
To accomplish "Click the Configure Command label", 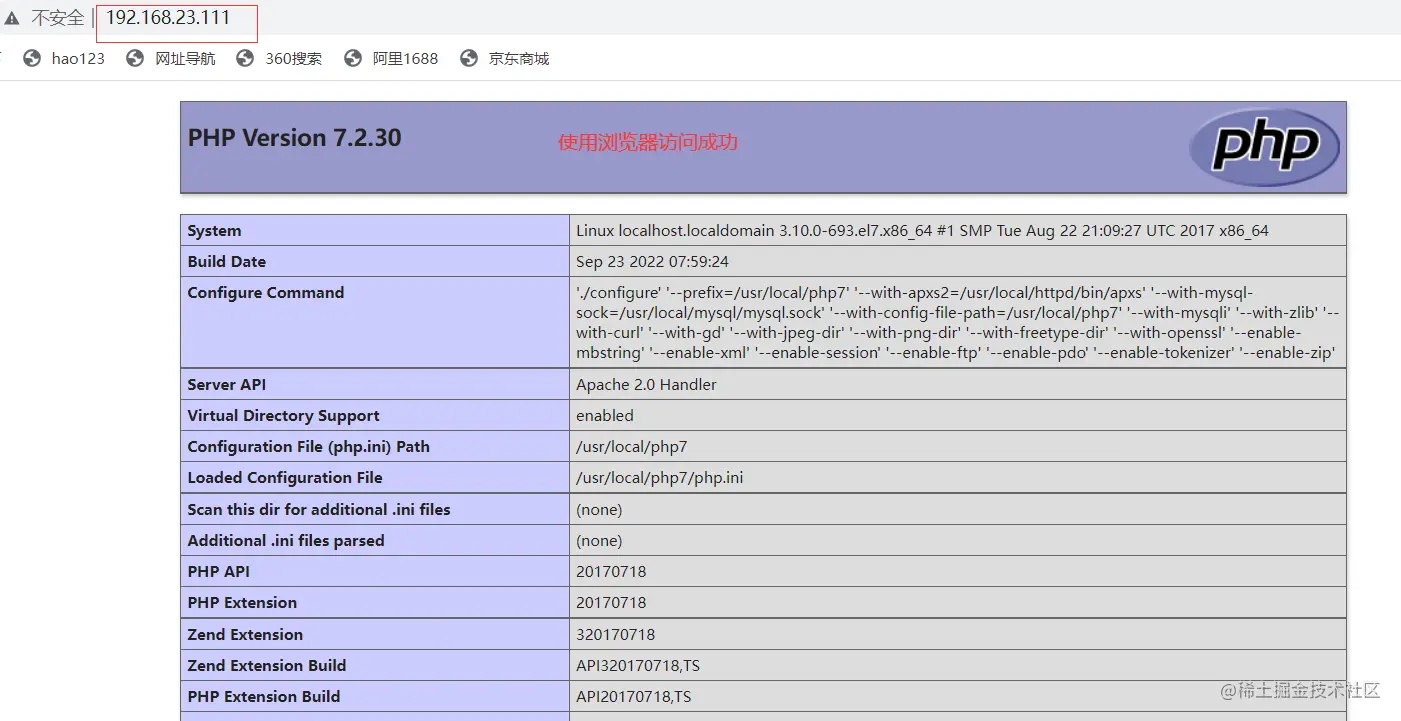I will pos(266,292).
